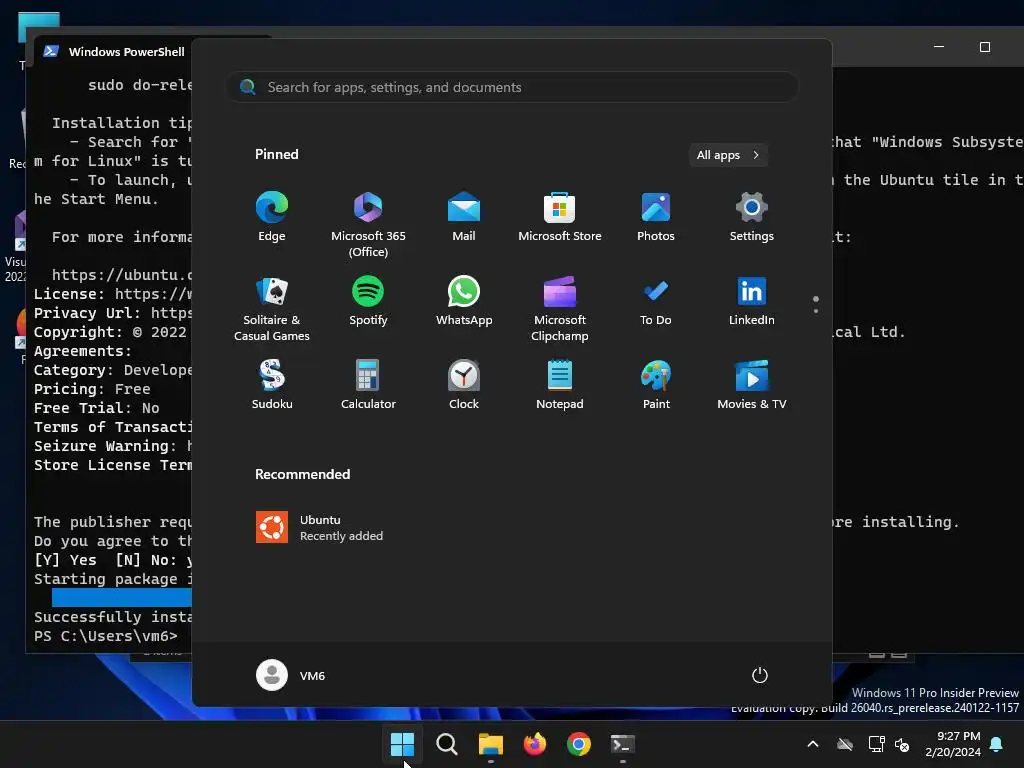Launch Solitaire & Casual Games
The image size is (1024, 768).
(272, 309)
